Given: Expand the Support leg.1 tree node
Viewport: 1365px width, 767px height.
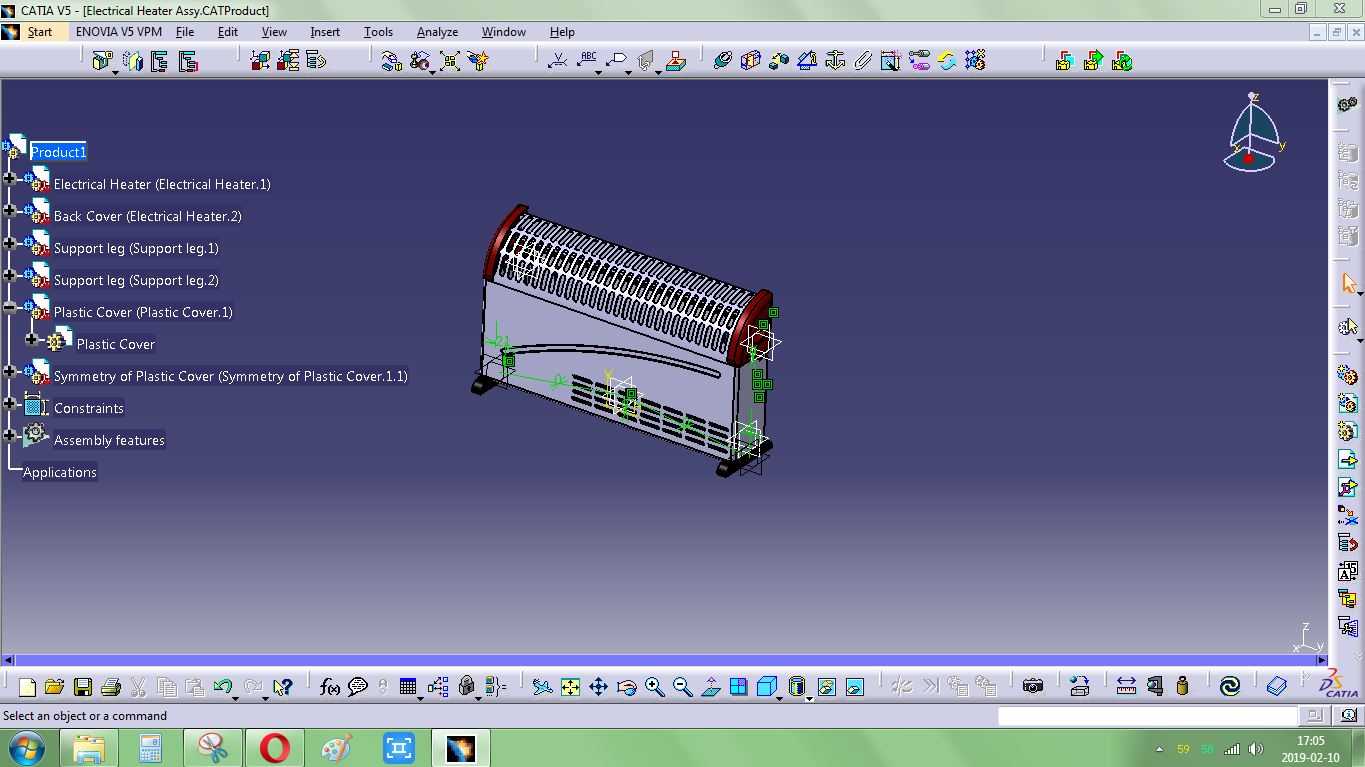Looking at the screenshot, I should tap(10, 243).
